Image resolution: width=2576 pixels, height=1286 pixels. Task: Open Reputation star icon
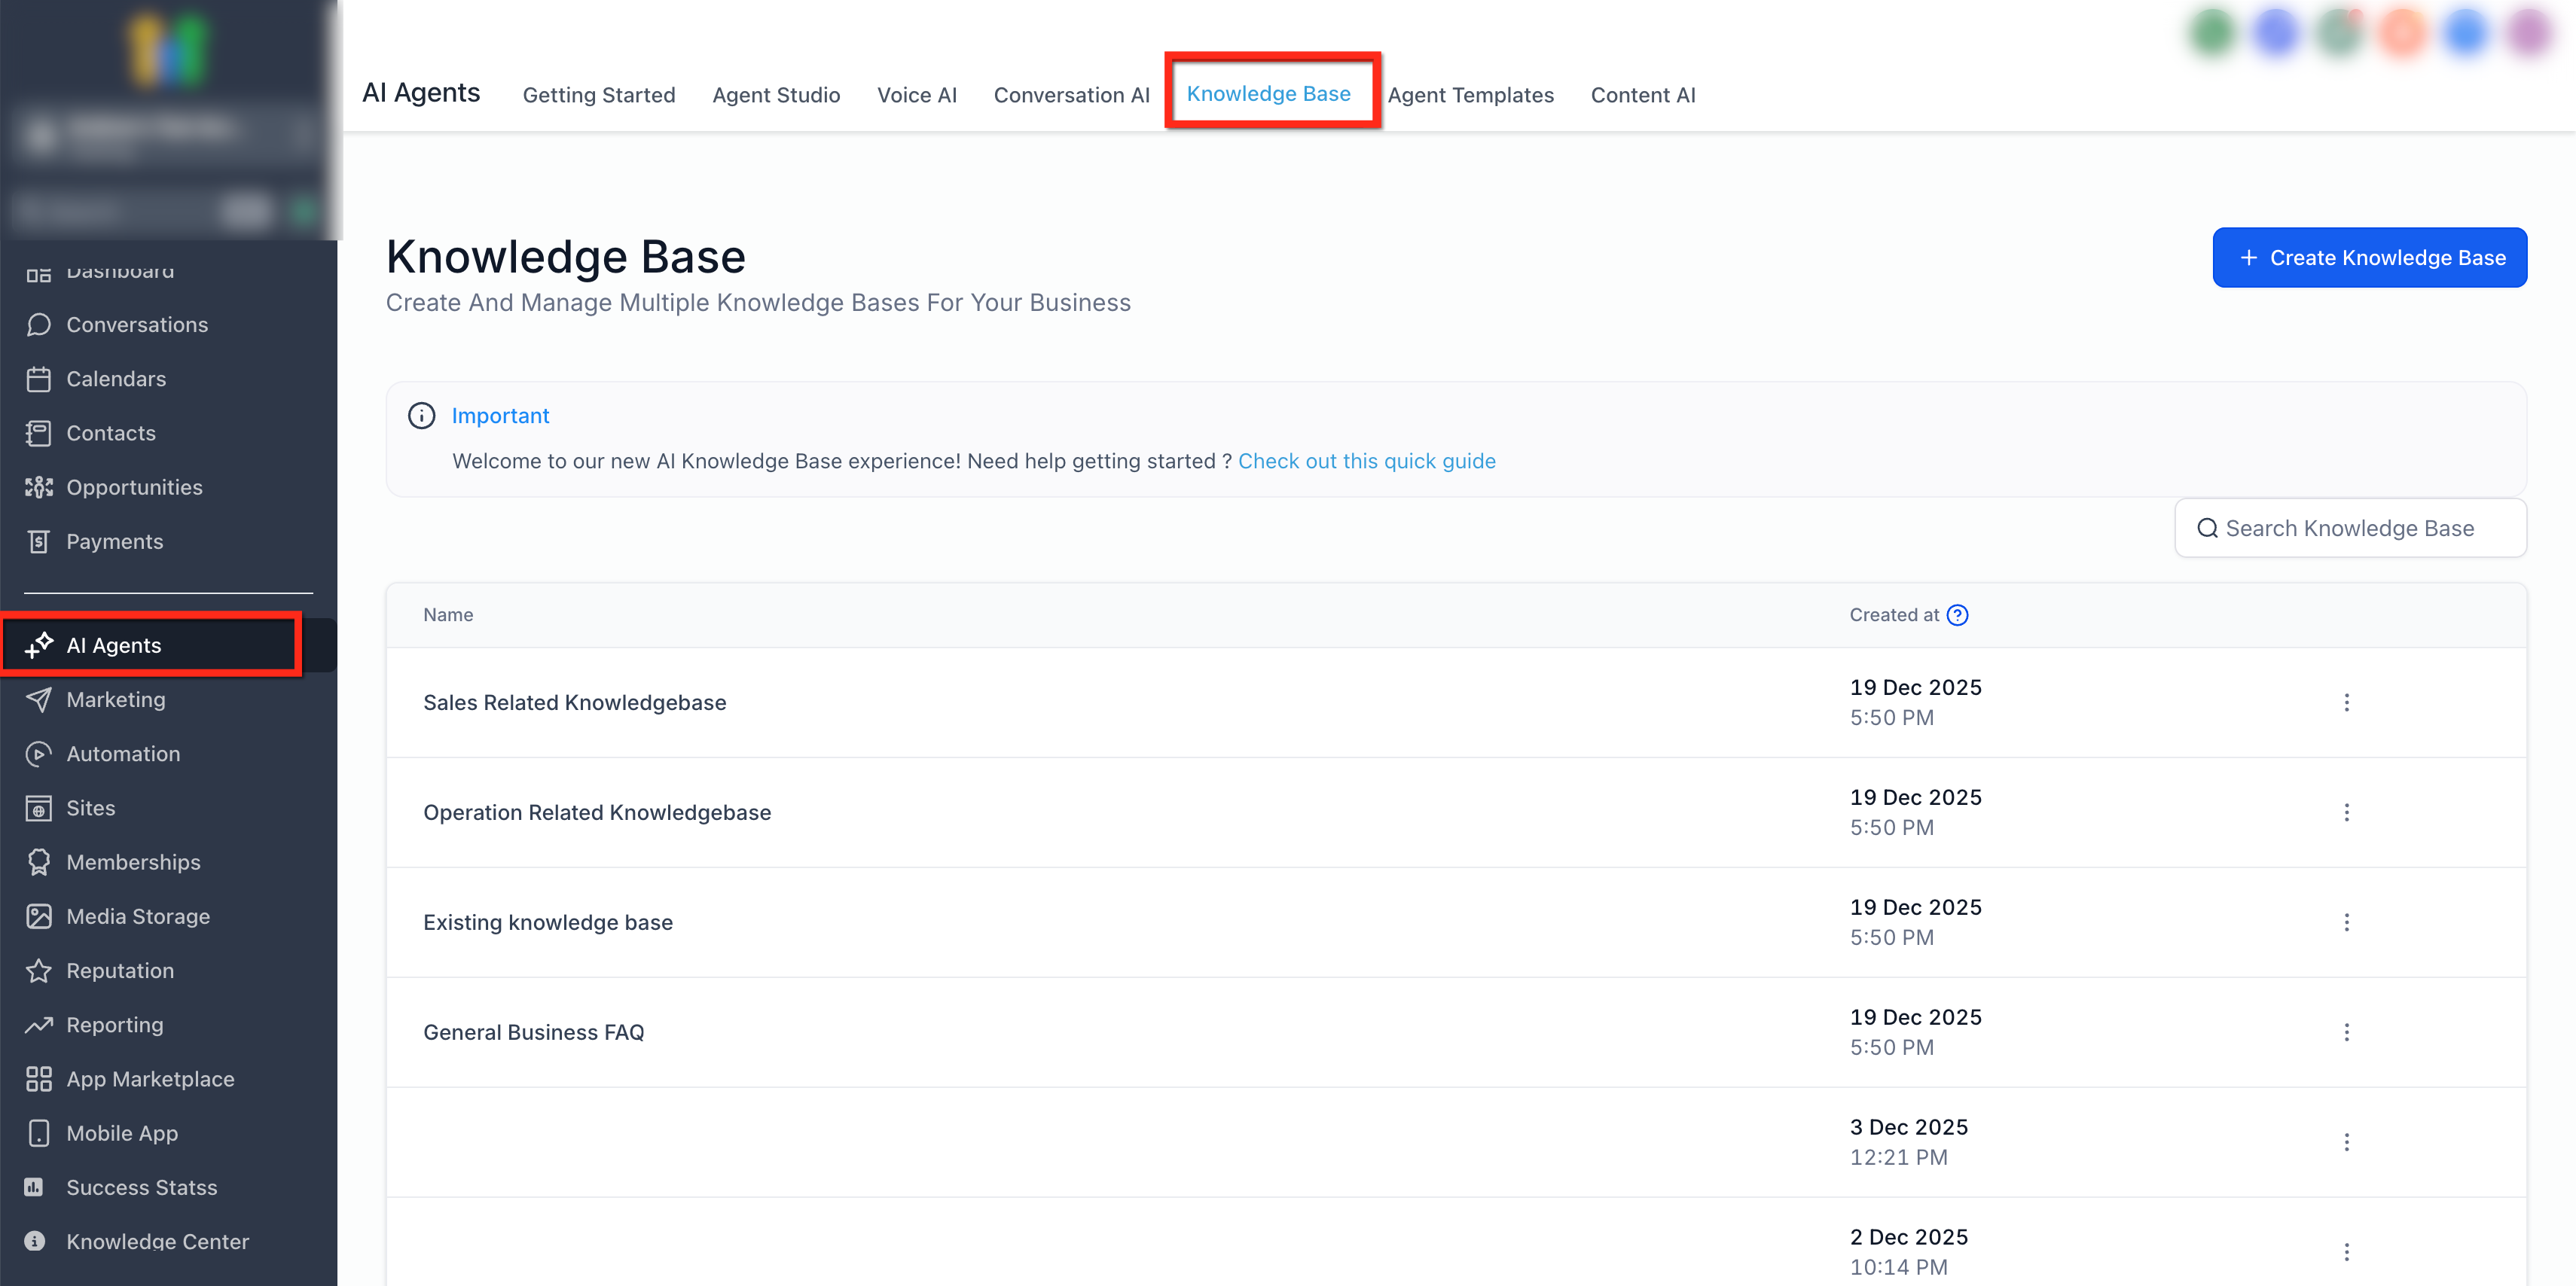(x=38, y=971)
